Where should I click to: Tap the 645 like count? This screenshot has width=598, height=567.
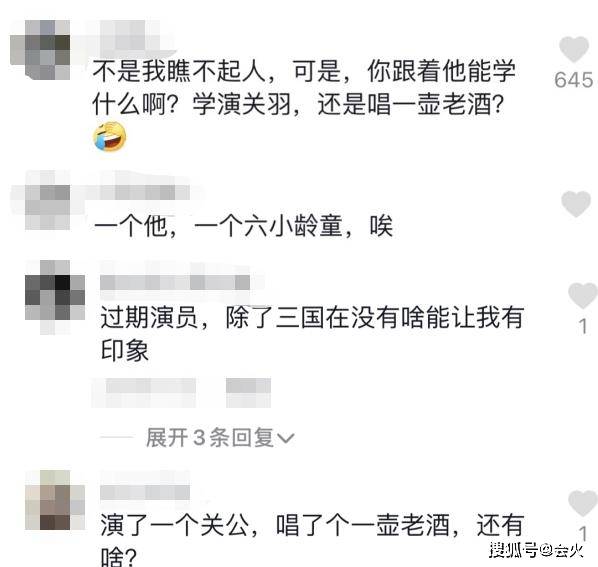(x=574, y=80)
